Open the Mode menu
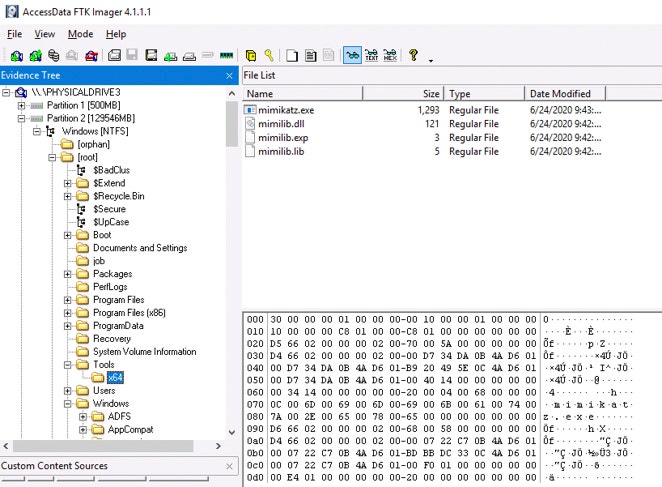 coord(80,34)
